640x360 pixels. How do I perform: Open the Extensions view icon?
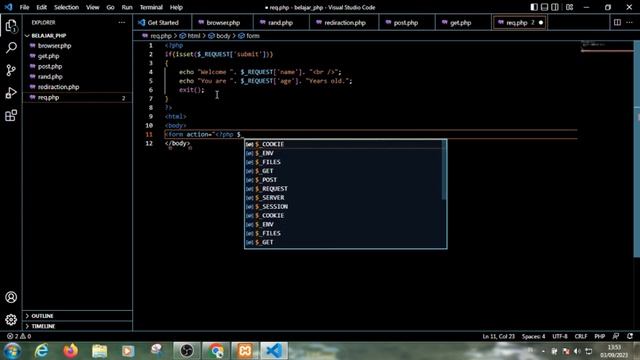pos(11,116)
